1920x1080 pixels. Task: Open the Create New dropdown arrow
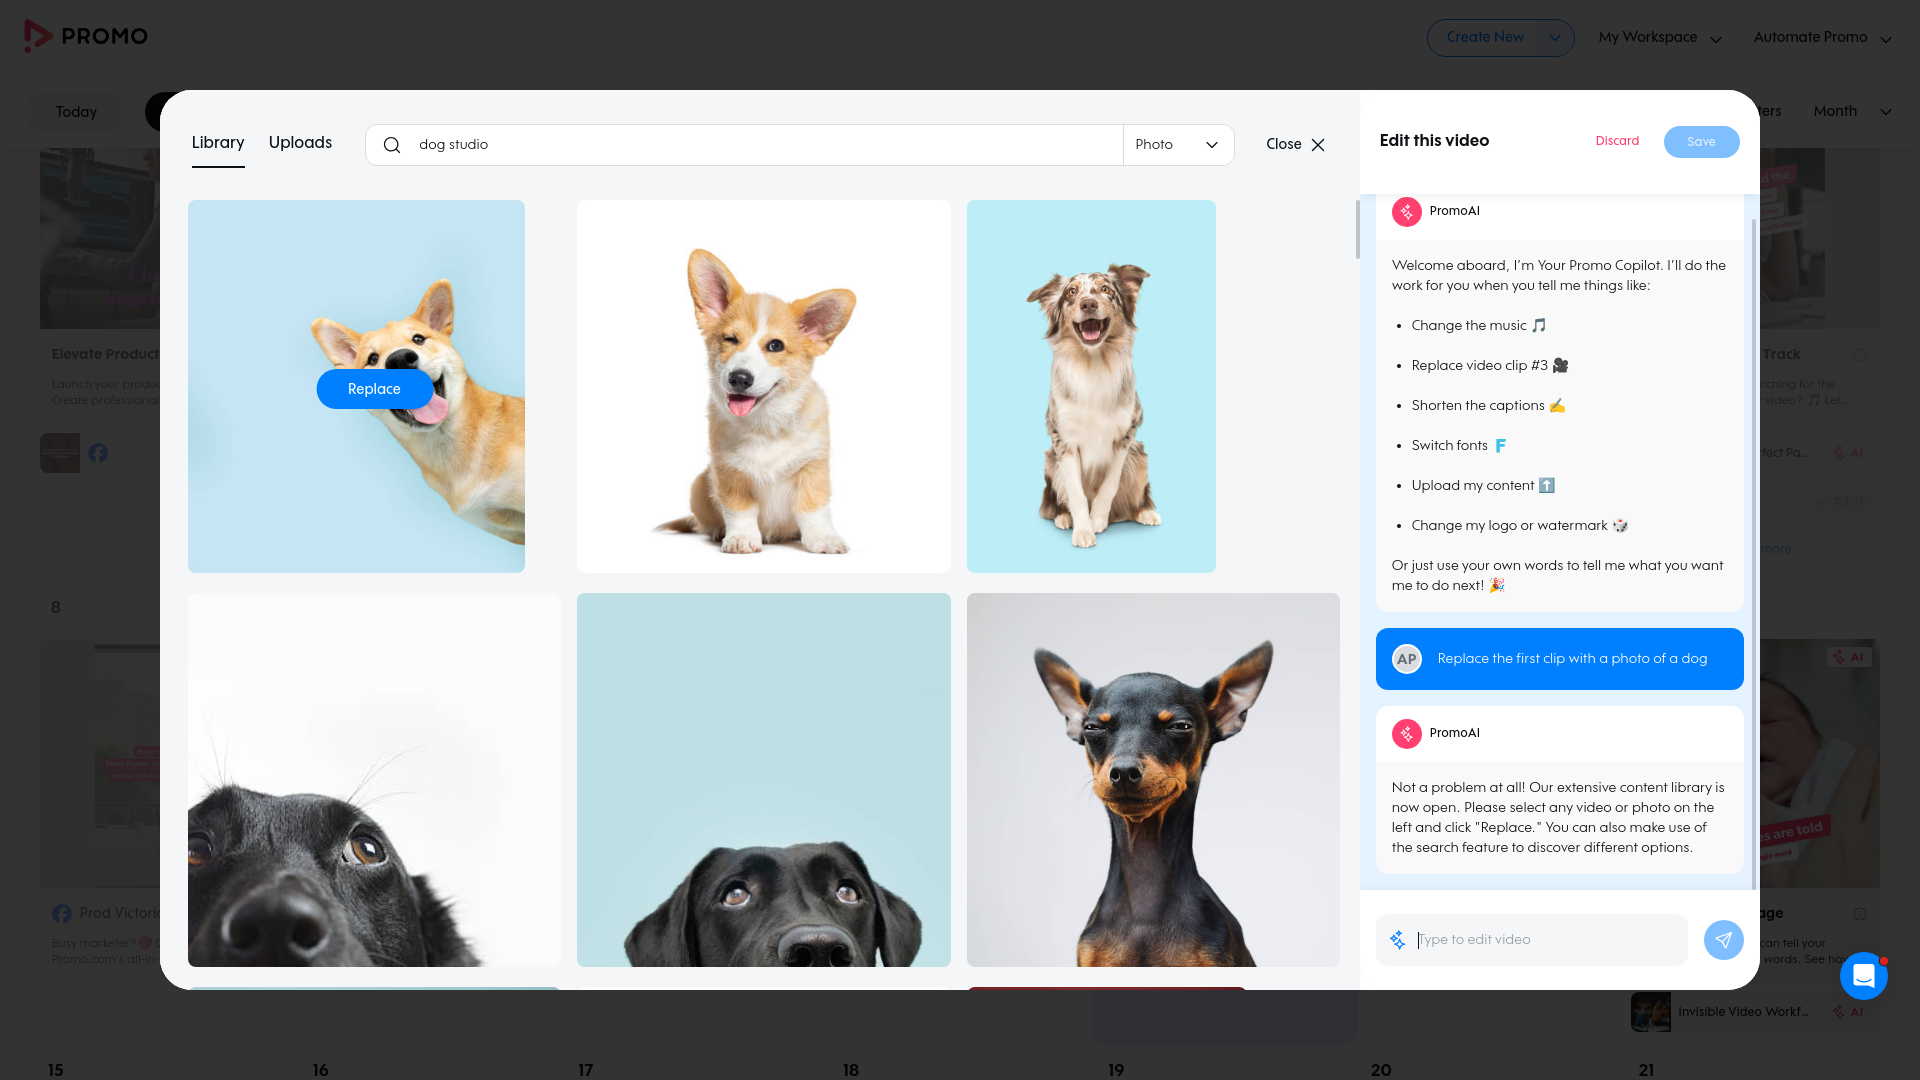point(1554,38)
